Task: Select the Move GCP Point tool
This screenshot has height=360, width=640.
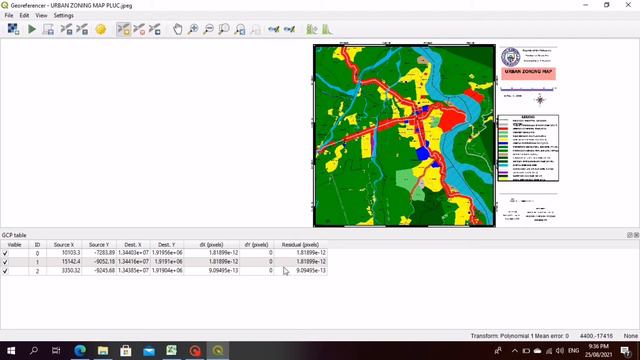Action: tap(155, 29)
